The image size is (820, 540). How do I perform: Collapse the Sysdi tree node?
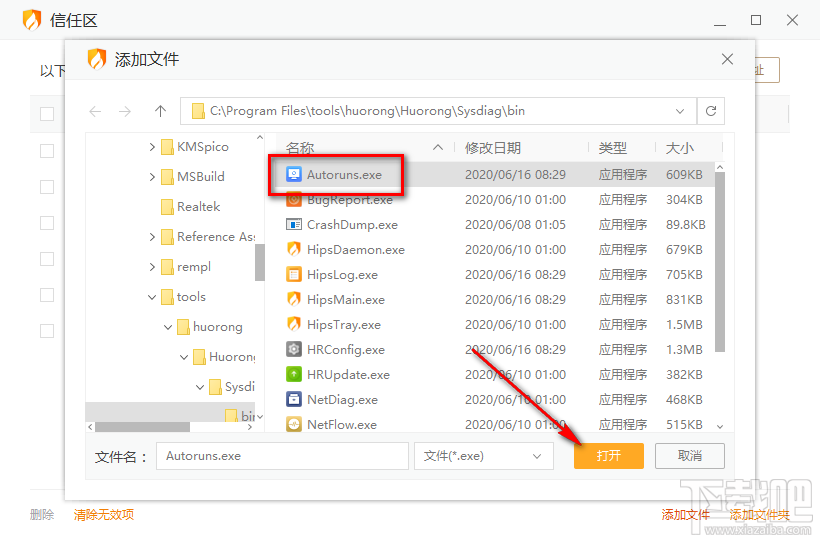click(x=200, y=387)
